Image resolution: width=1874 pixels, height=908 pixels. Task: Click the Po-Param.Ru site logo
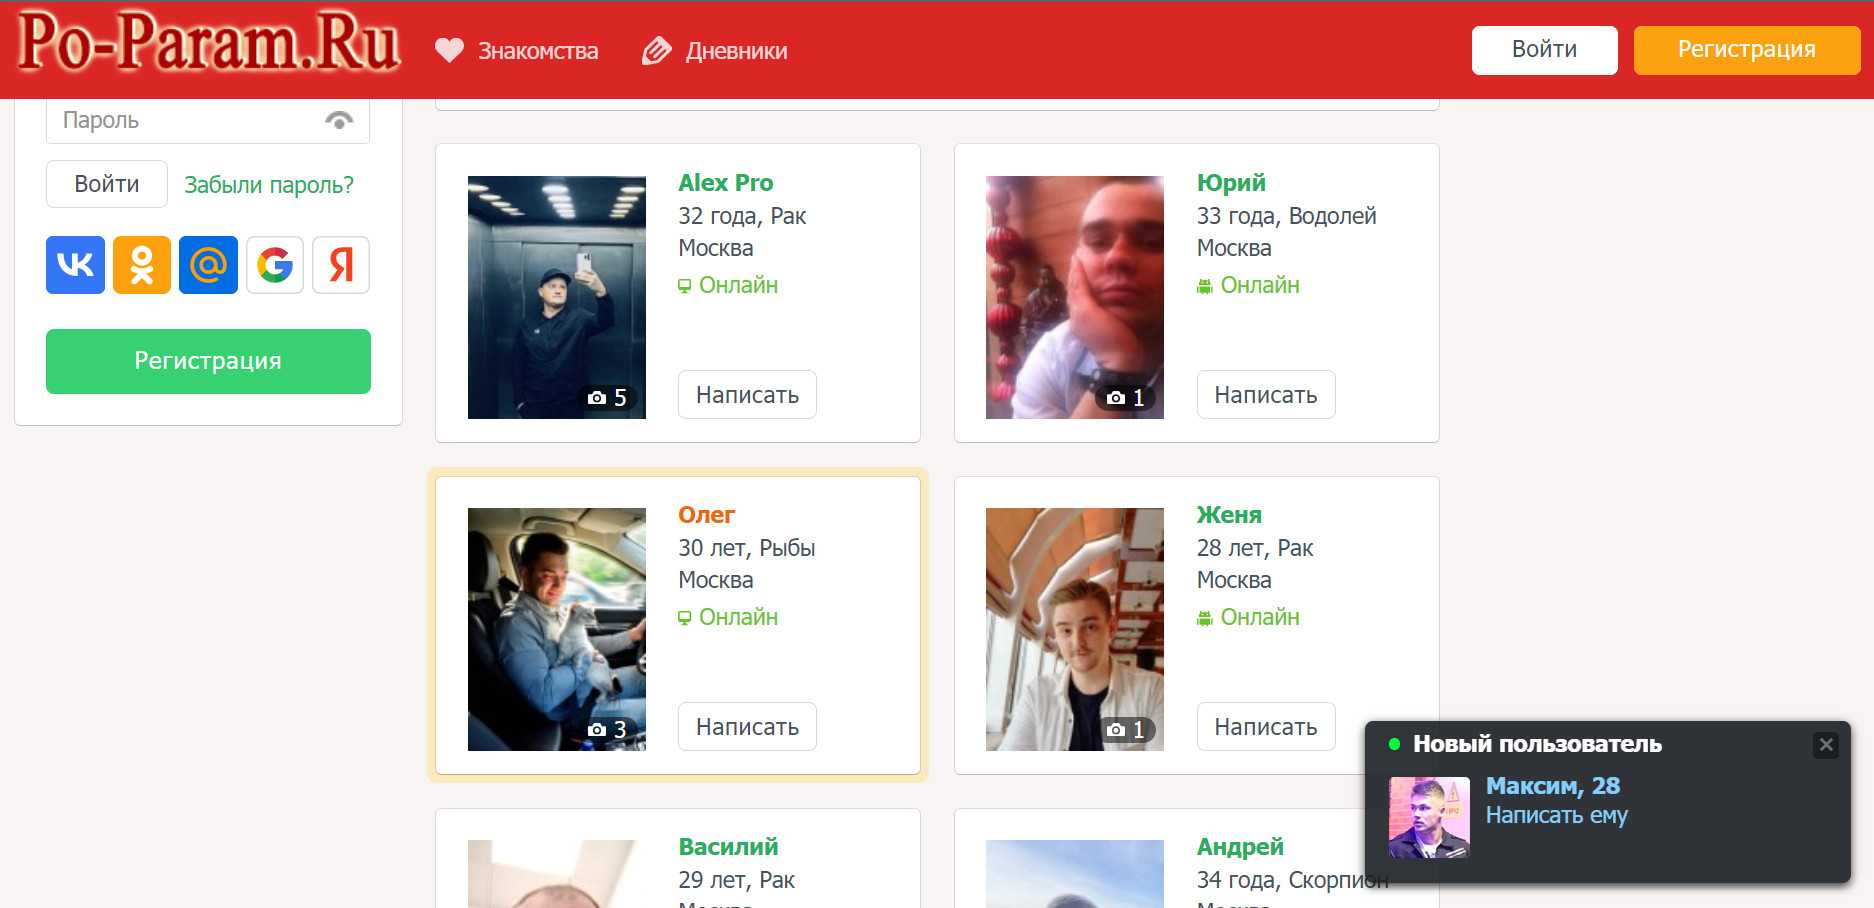pos(209,45)
